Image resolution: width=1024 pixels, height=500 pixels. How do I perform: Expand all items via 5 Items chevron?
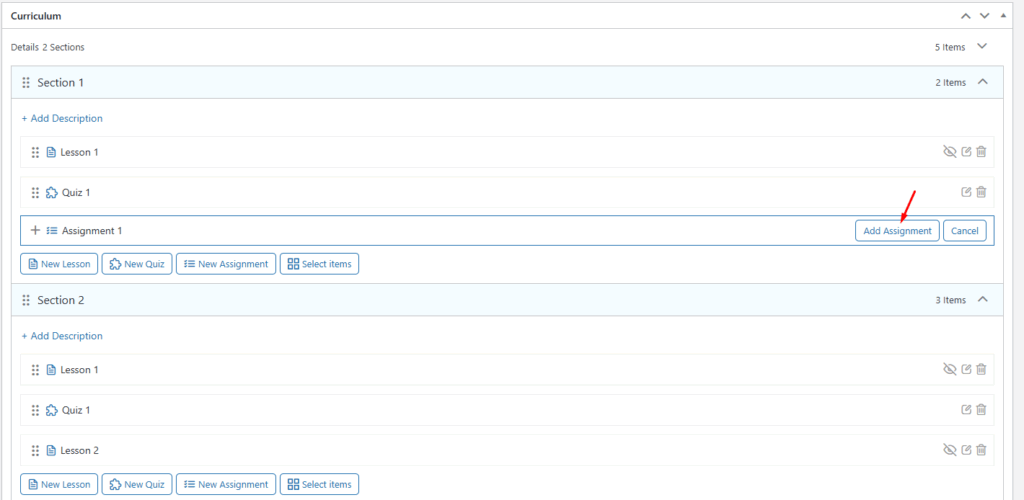pos(981,47)
